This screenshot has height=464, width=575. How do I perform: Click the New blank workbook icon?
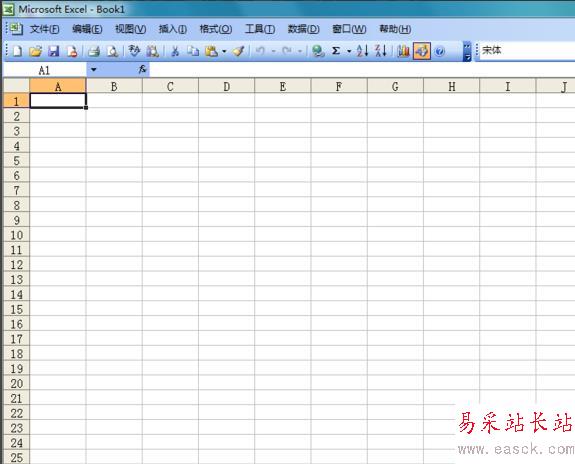coord(17,51)
